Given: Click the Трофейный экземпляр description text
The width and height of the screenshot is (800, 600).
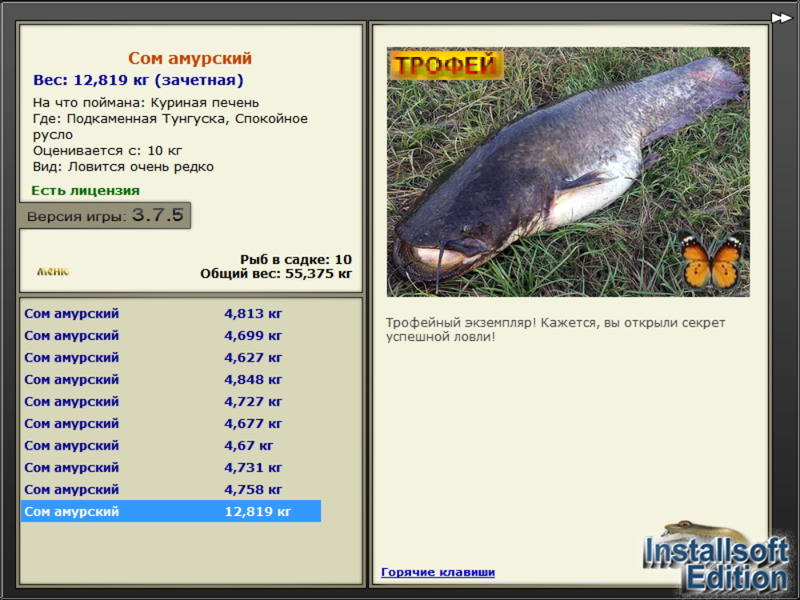Looking at the screenshot, I should click(555, 330).
